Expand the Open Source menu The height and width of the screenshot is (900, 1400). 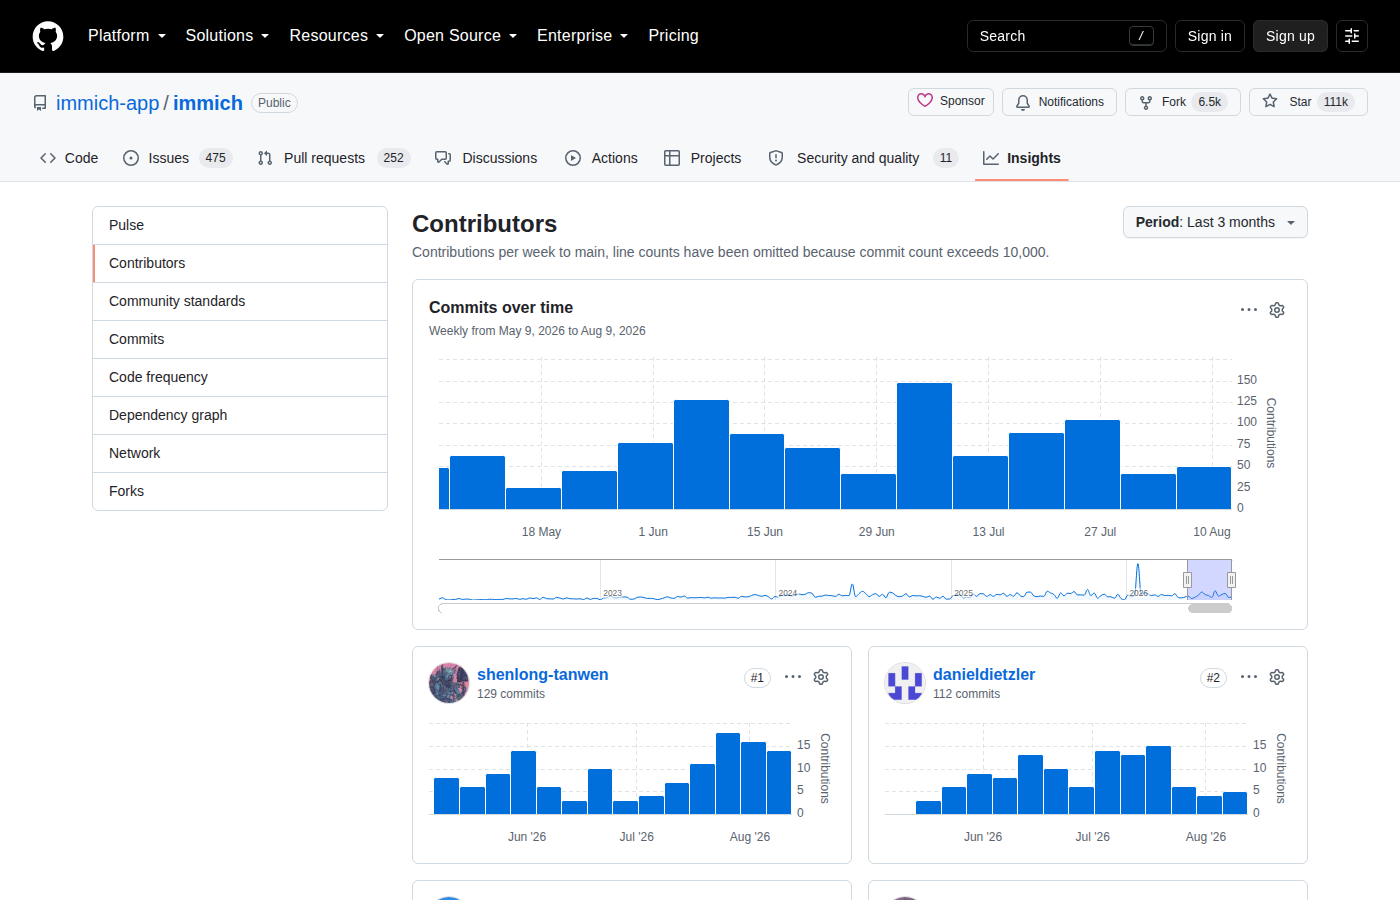point(461,35)
